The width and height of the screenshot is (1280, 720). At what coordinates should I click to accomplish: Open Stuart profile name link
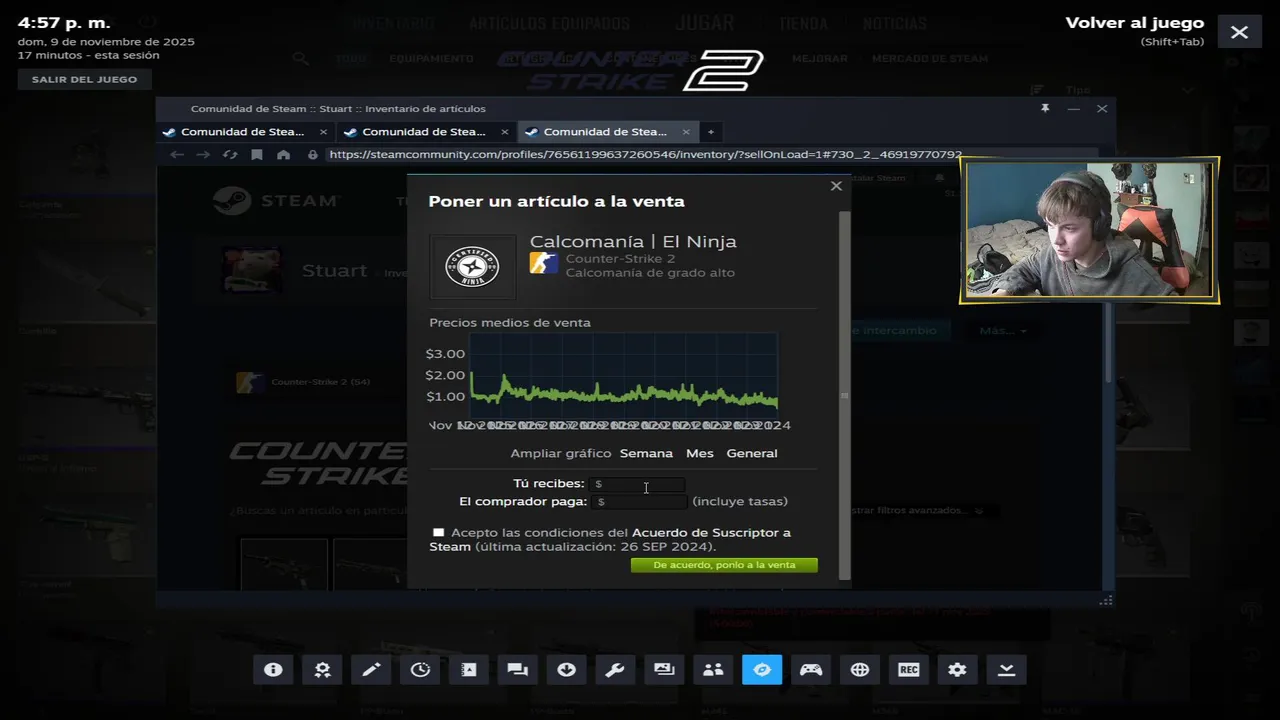click(334, 271)
